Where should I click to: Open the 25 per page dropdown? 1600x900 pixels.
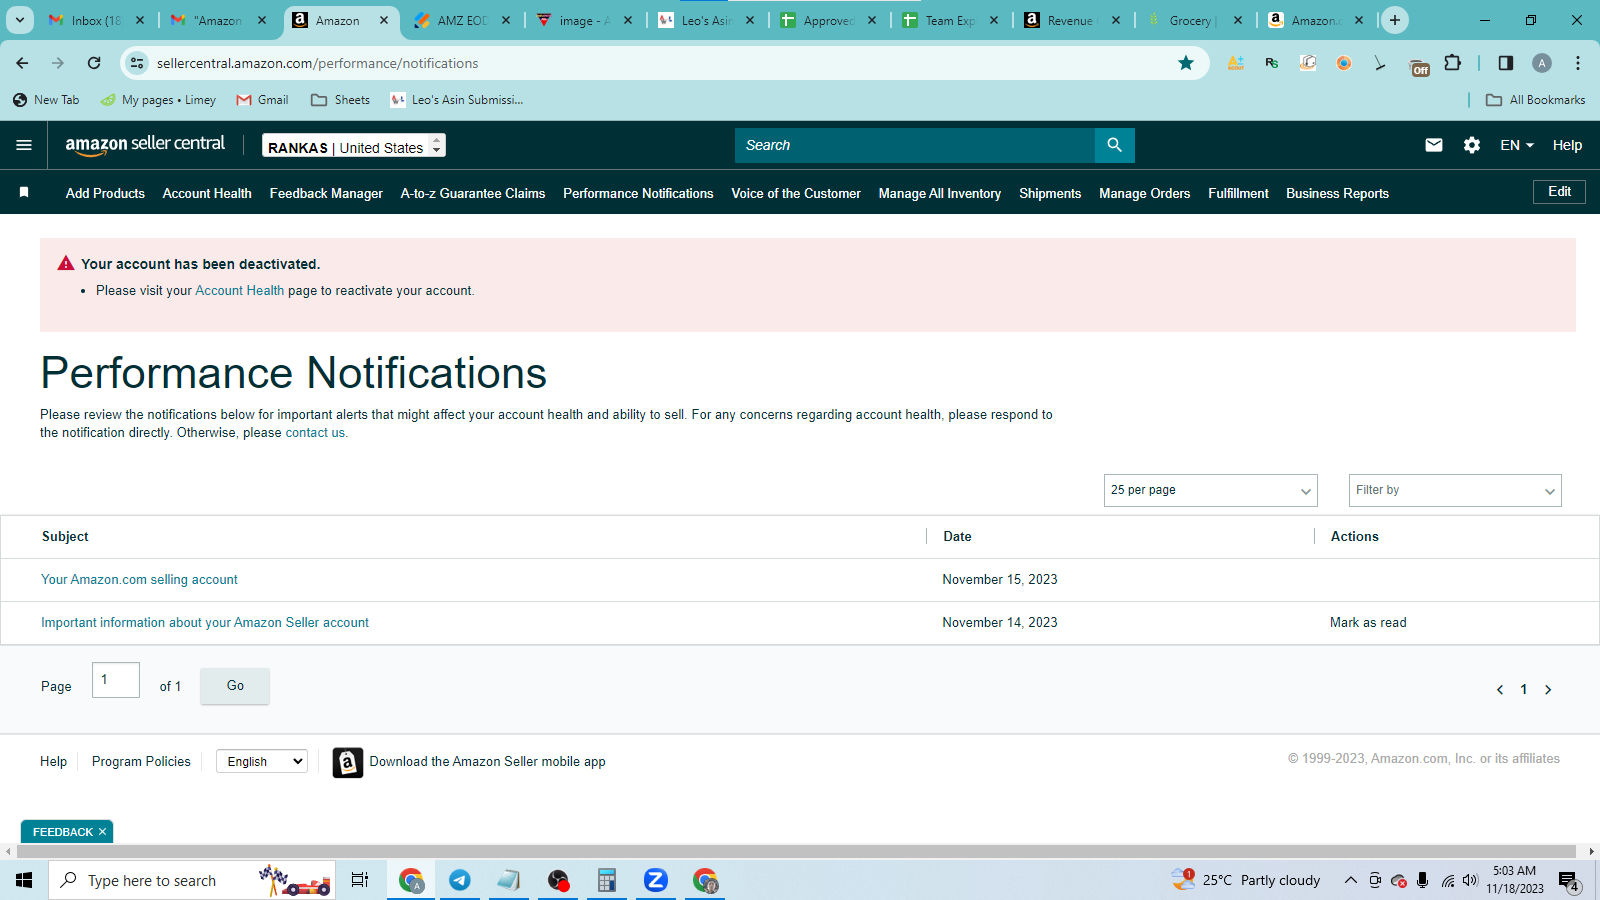pos(1210,490)
